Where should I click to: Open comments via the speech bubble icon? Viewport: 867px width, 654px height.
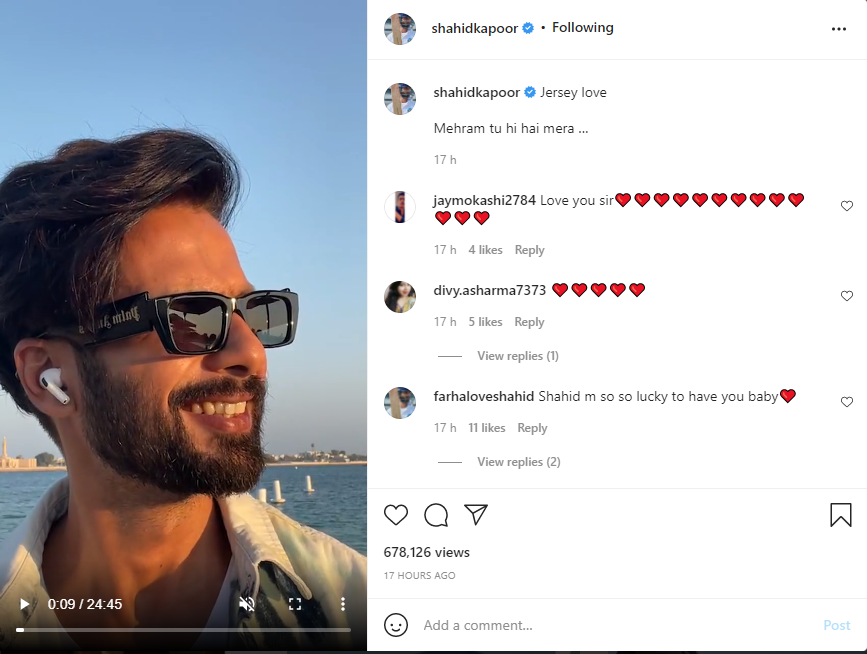(436, 515)
